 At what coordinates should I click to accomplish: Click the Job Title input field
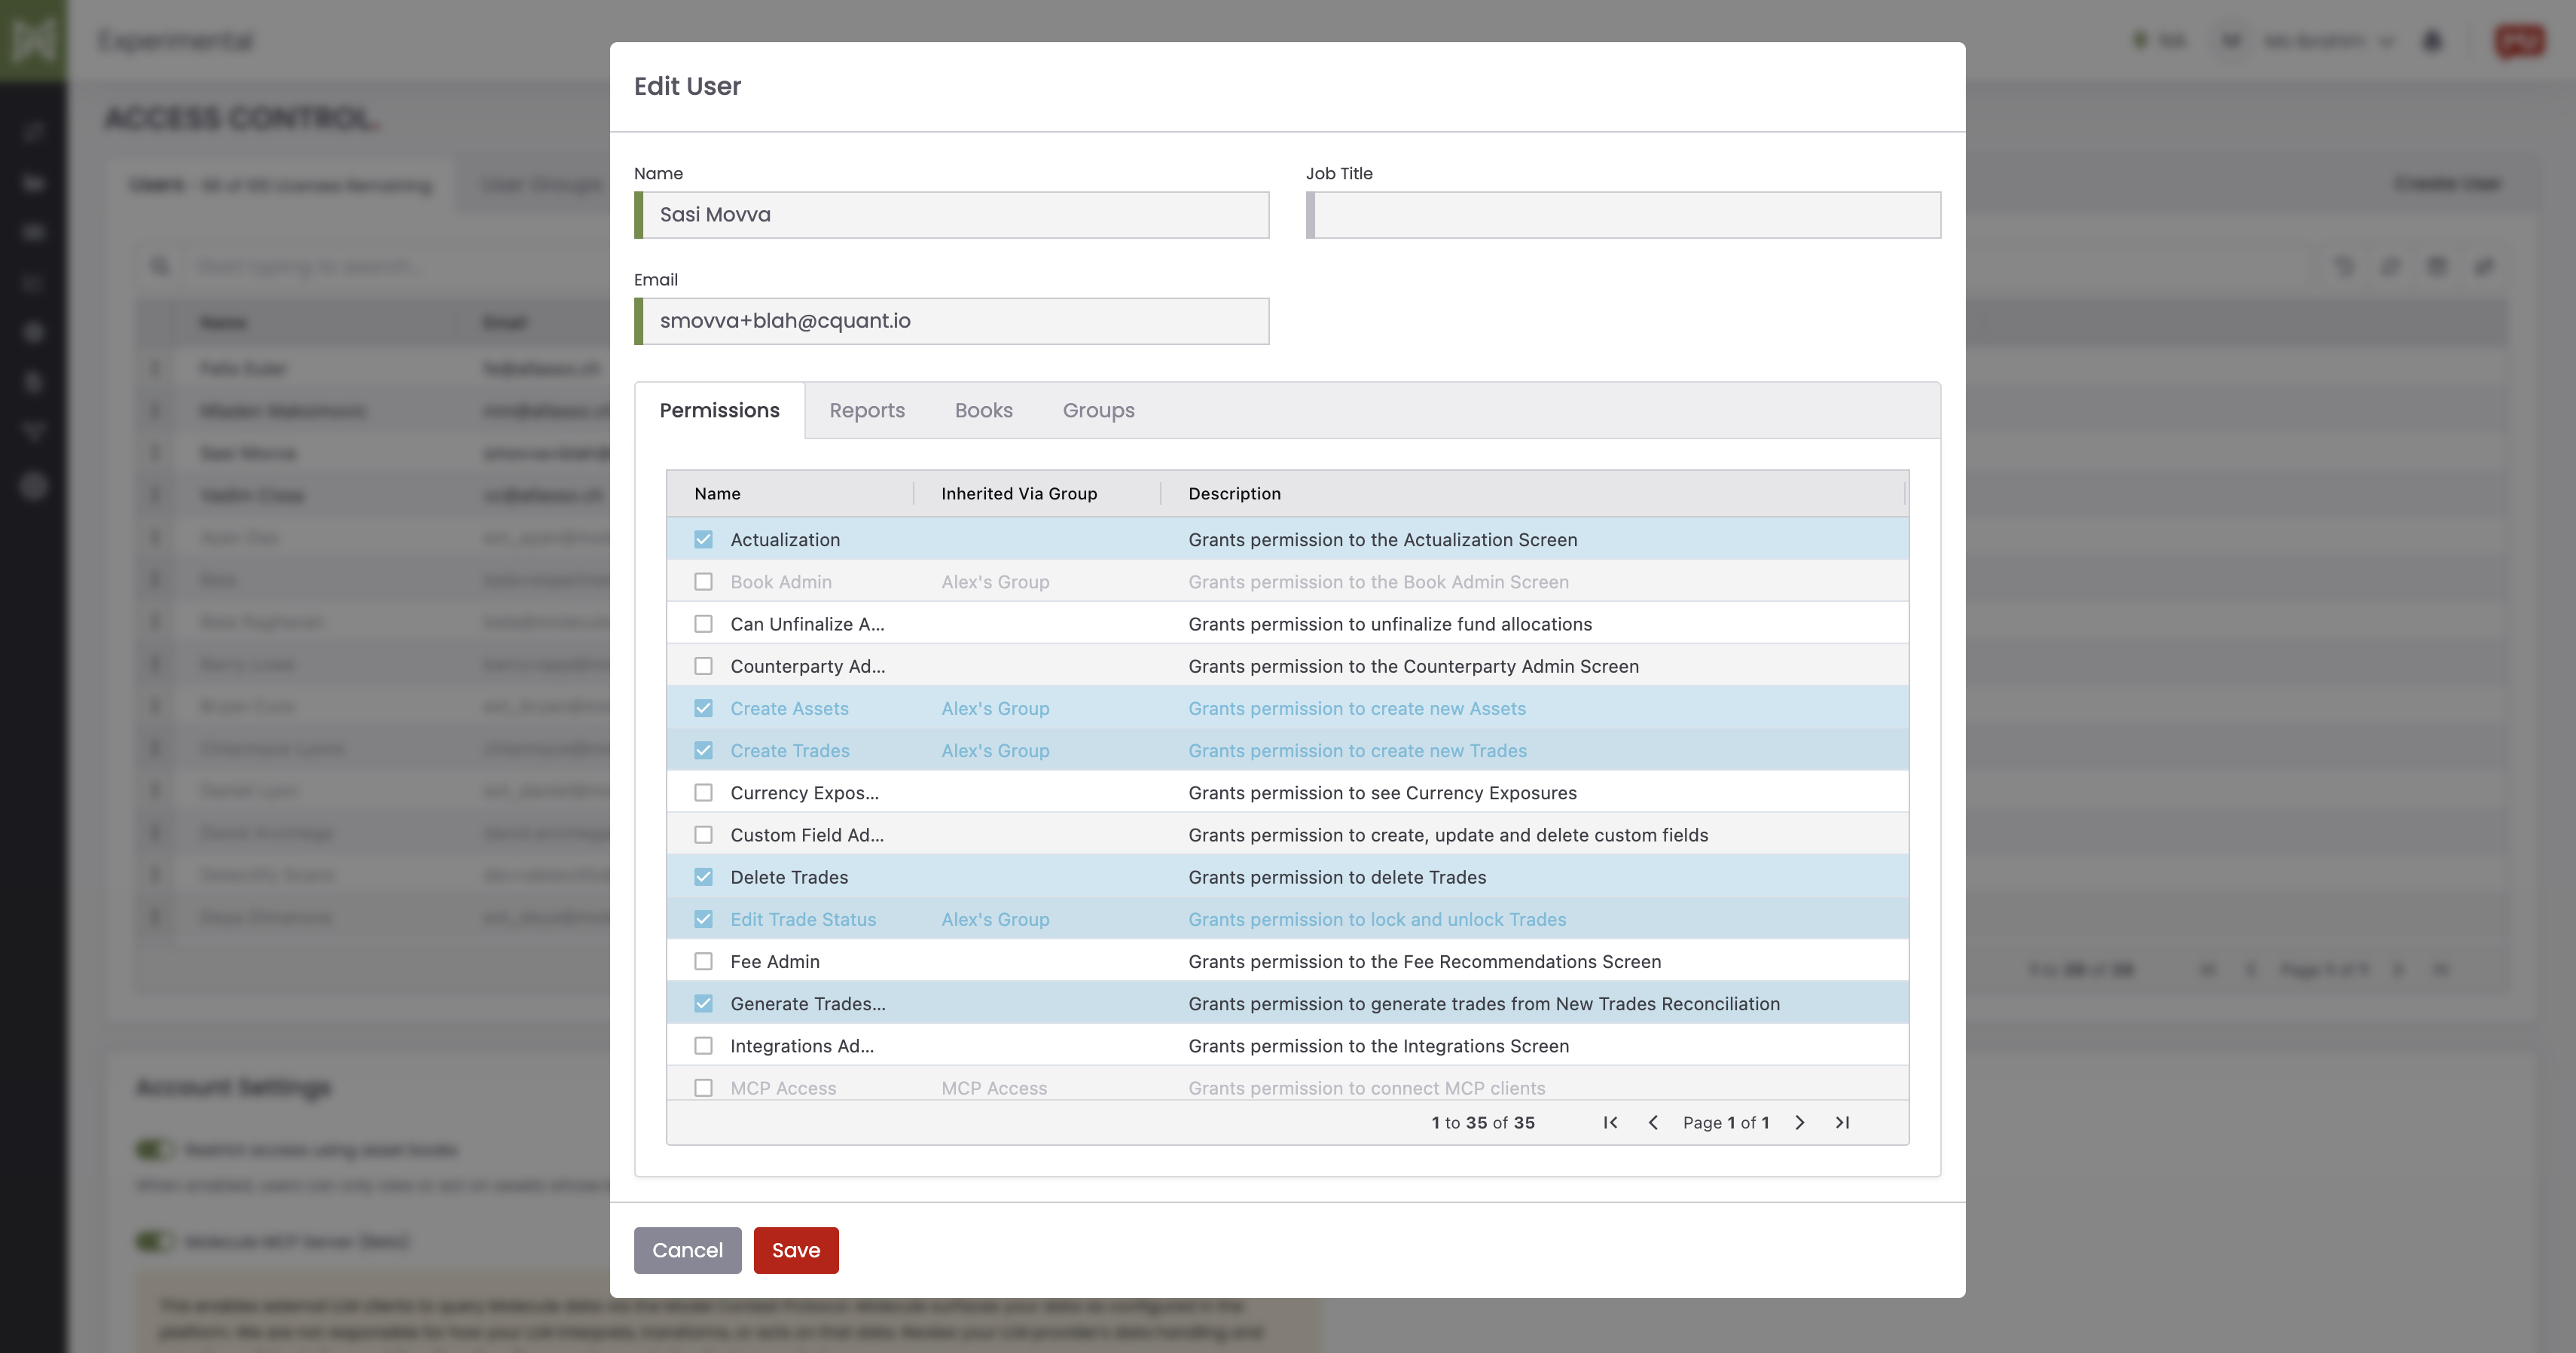[x=1623, y=215]
